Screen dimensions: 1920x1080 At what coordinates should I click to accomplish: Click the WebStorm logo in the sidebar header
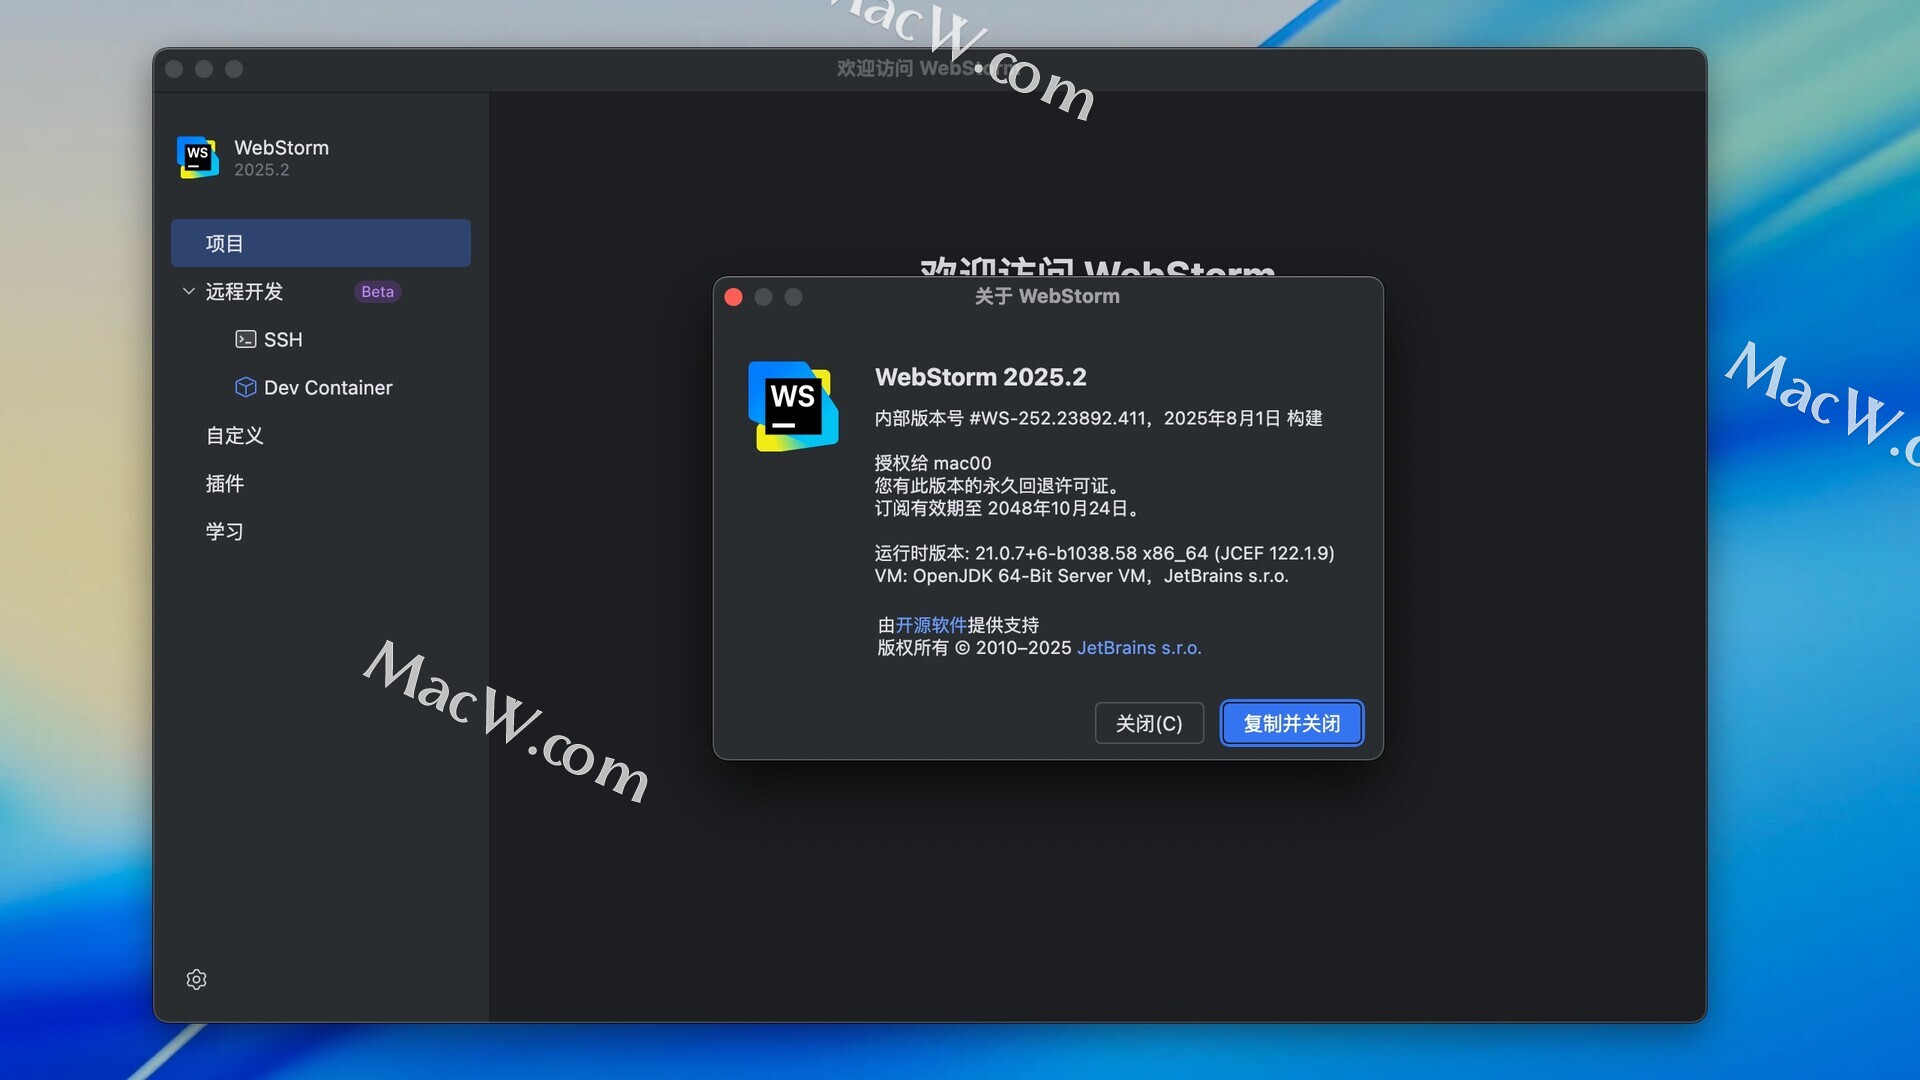point(198,157)
